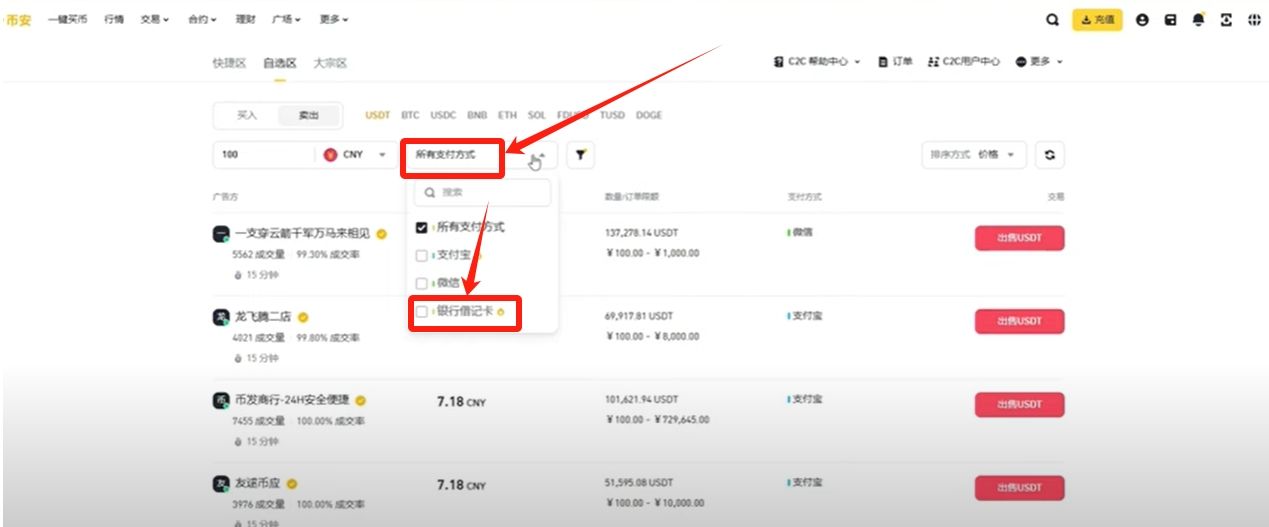Click the globe language icon
The height and width of the screenshot is (527, 1269).
pyautogui.click(x=1255, y=19)
